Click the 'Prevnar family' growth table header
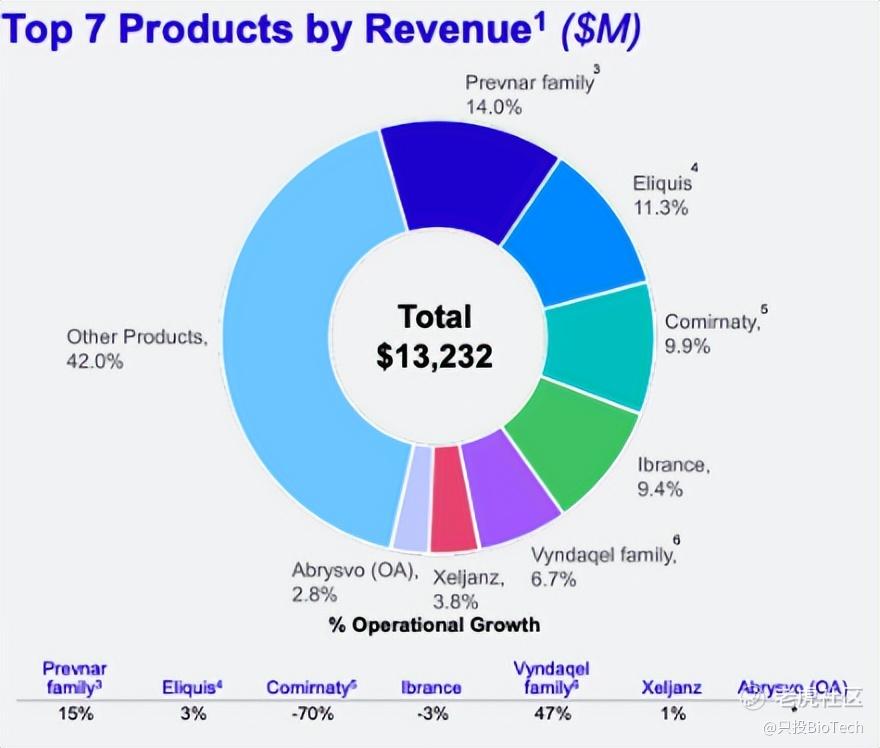This screenshot has width=880, height=748. [x=74, y=678]
